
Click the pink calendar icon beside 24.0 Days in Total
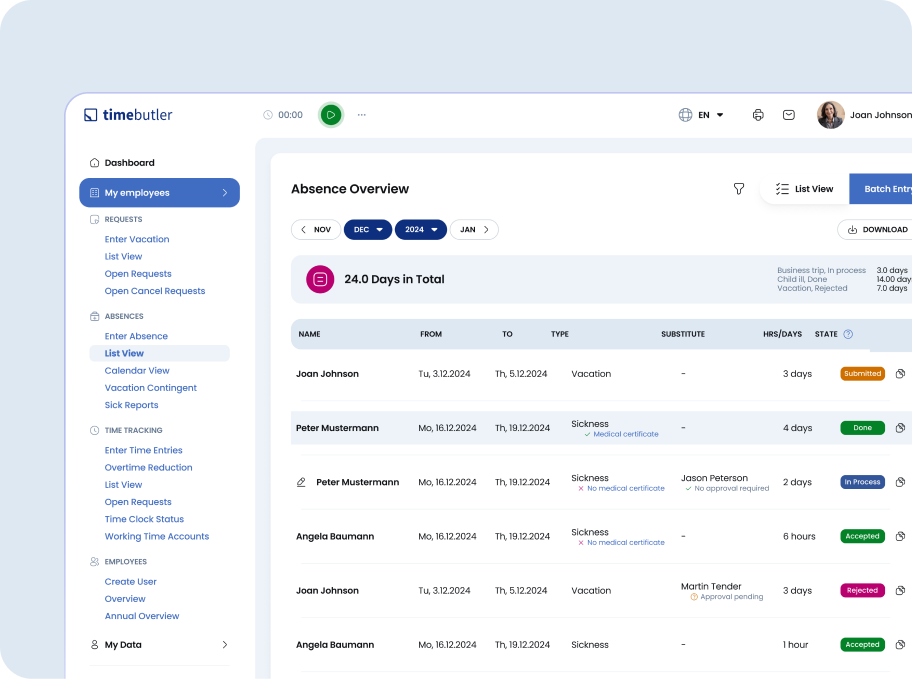[x=320, y=279]
